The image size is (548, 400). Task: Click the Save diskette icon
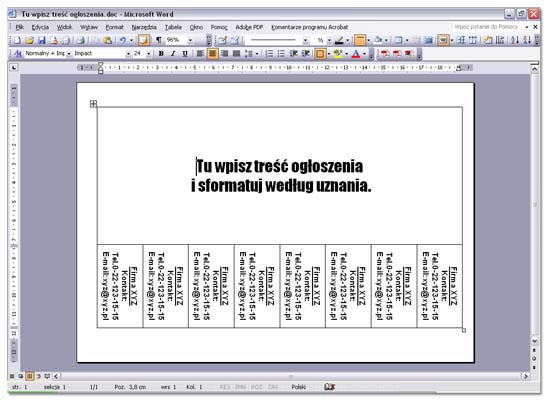pyautogui.click(x=42, y=41)
